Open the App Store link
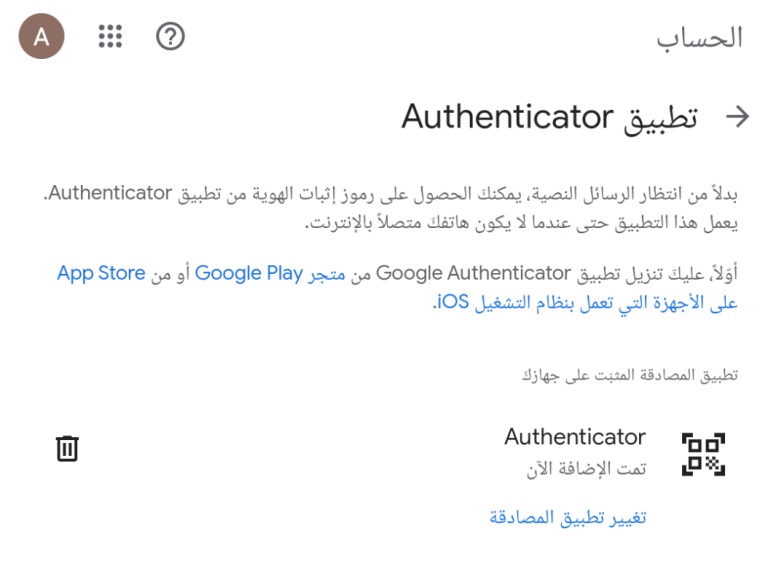This screenshot has height=566, width=768. 101,273
